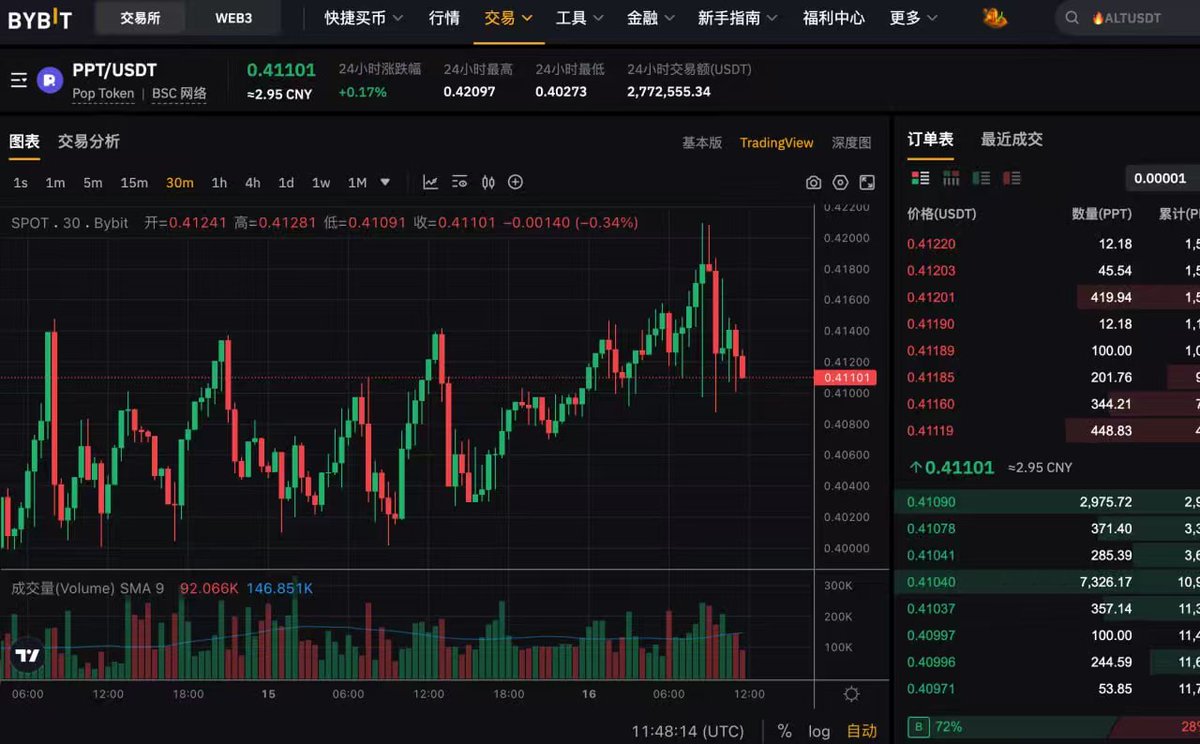Screen dimensions: 1200x744
Task: Open 金融 dropdown menu
Action: (x=651, y=18)
